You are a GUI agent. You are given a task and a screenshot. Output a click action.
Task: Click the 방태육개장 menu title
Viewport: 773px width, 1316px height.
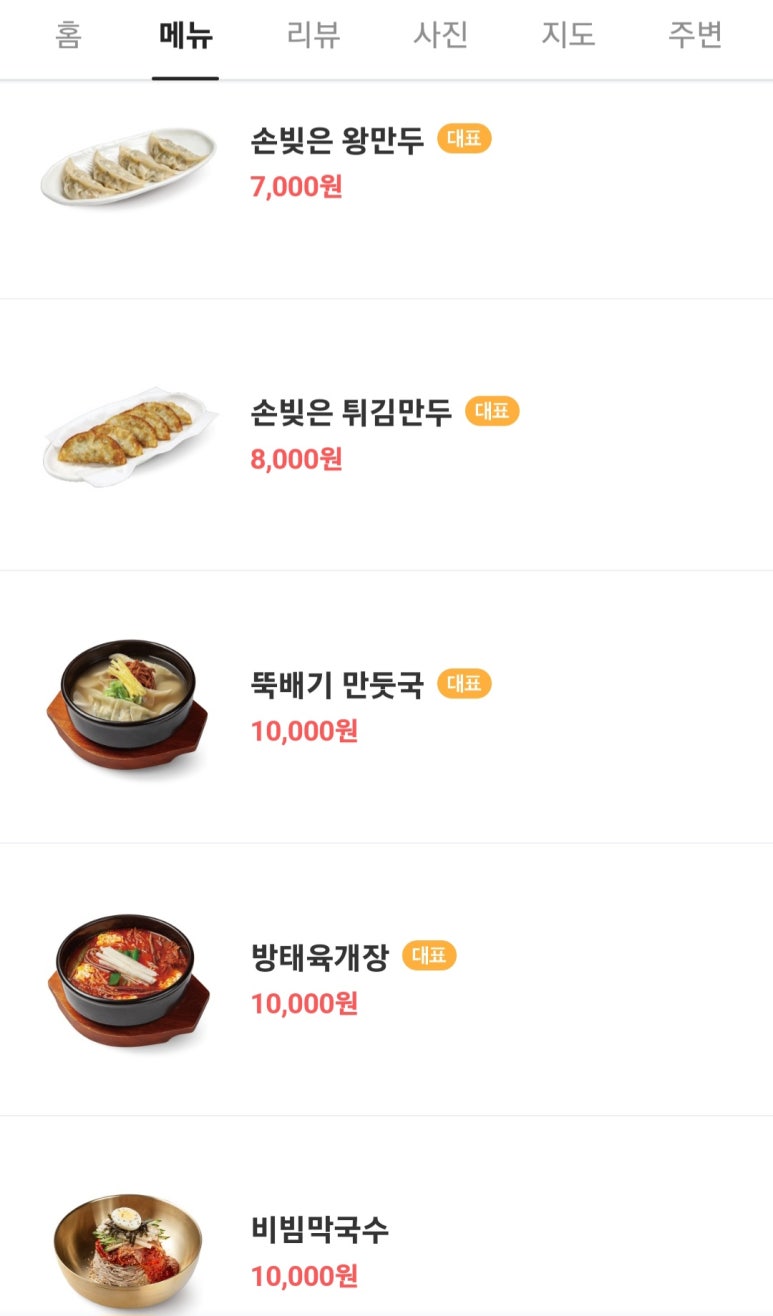click(319, 957)
